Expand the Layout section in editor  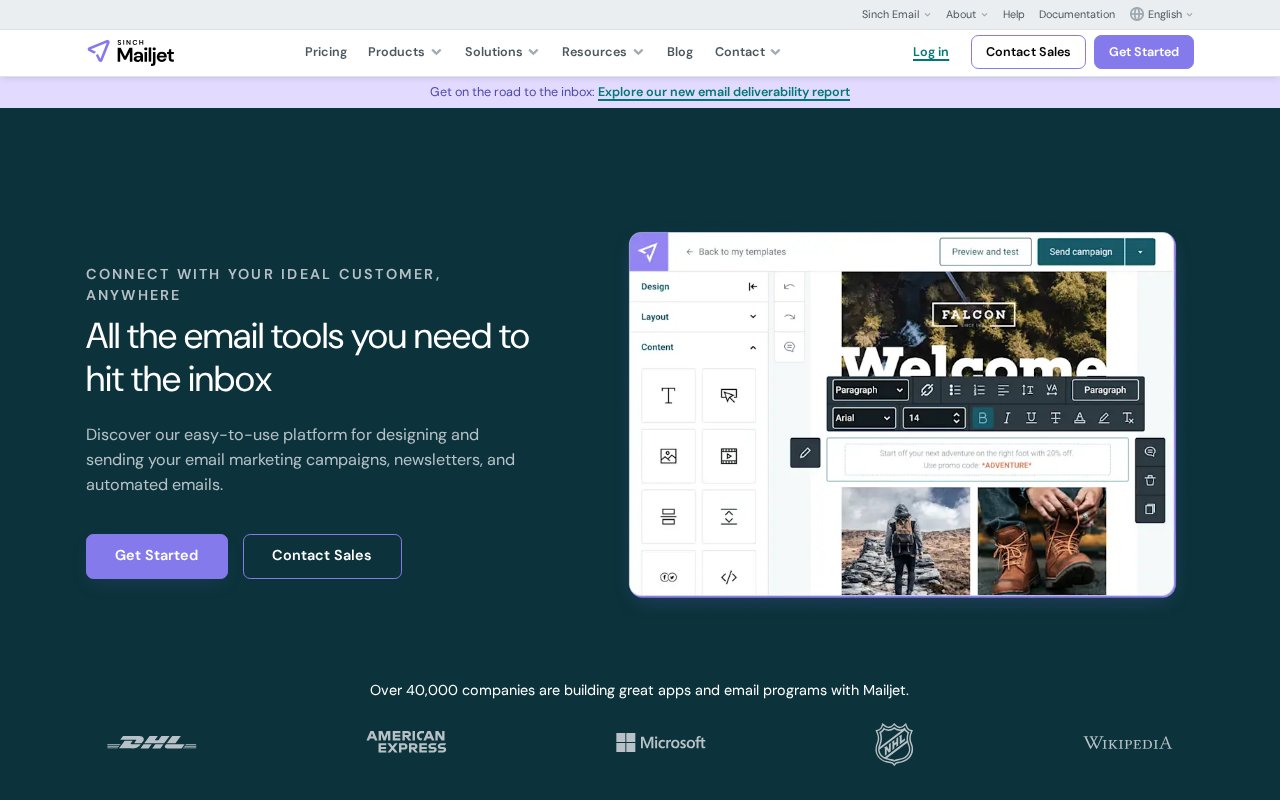coord(699,317)
